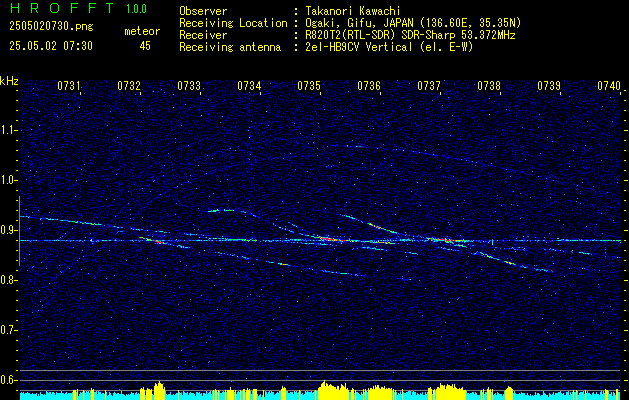Click the meteor count value 45
The height and width of the screenshot is (400, 629).
tap(145, 46)
